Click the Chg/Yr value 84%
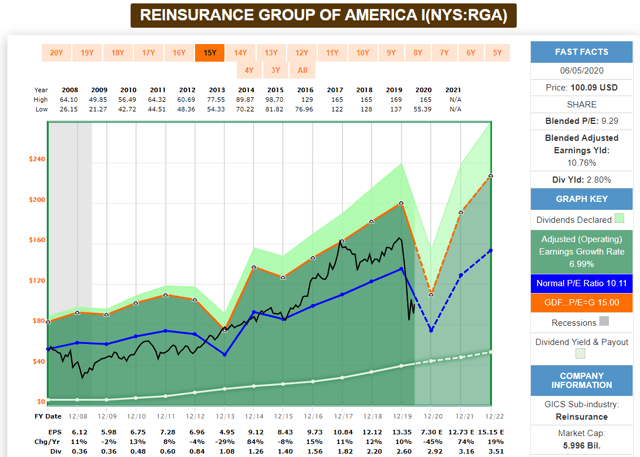The image size is (640, 457). pos(255,441)
